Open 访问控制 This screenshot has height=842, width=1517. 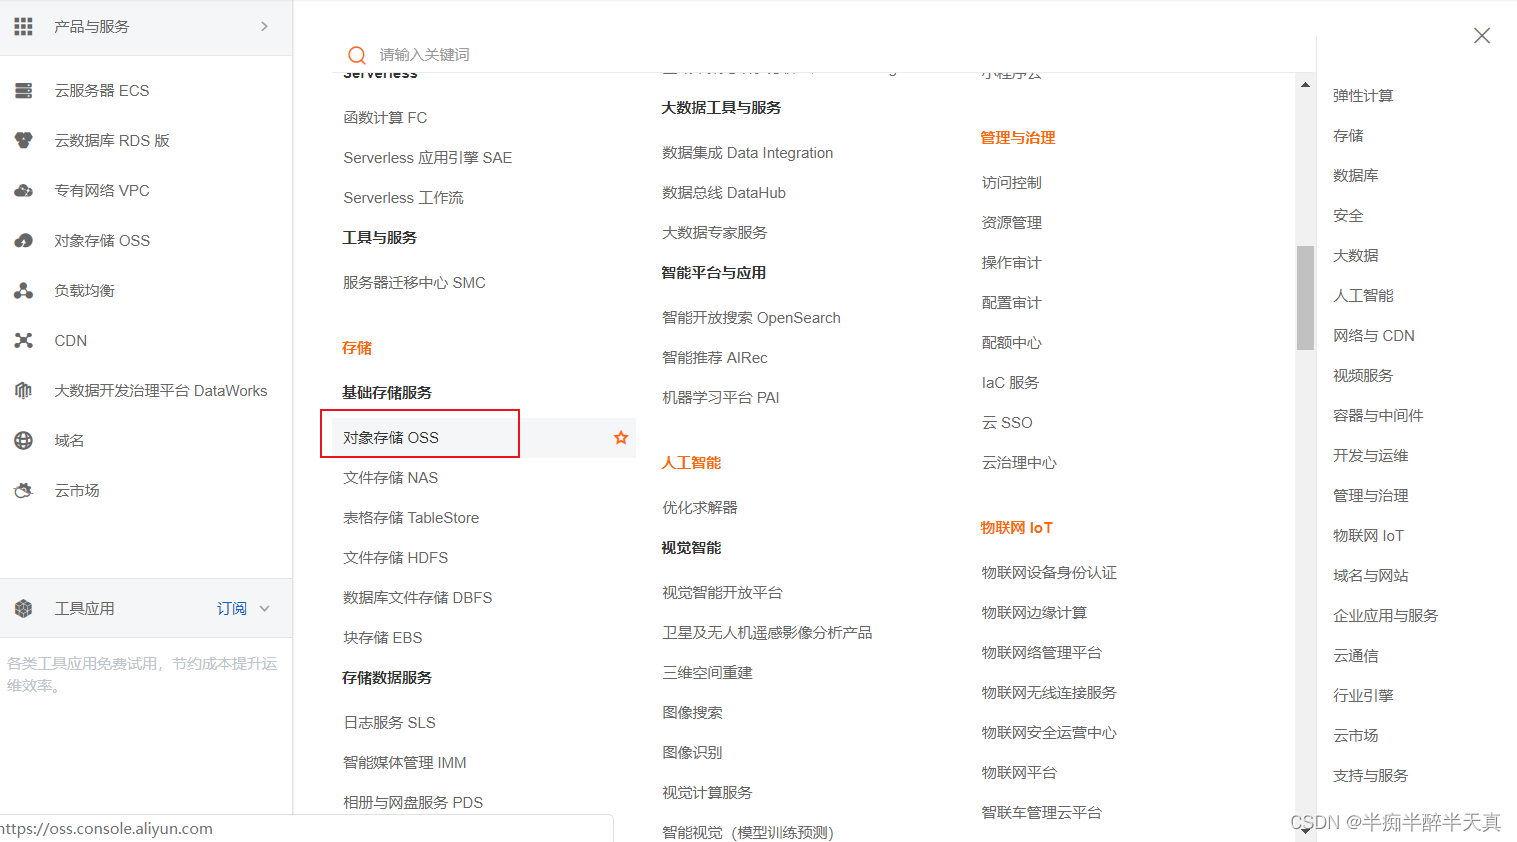(1012, 182)
